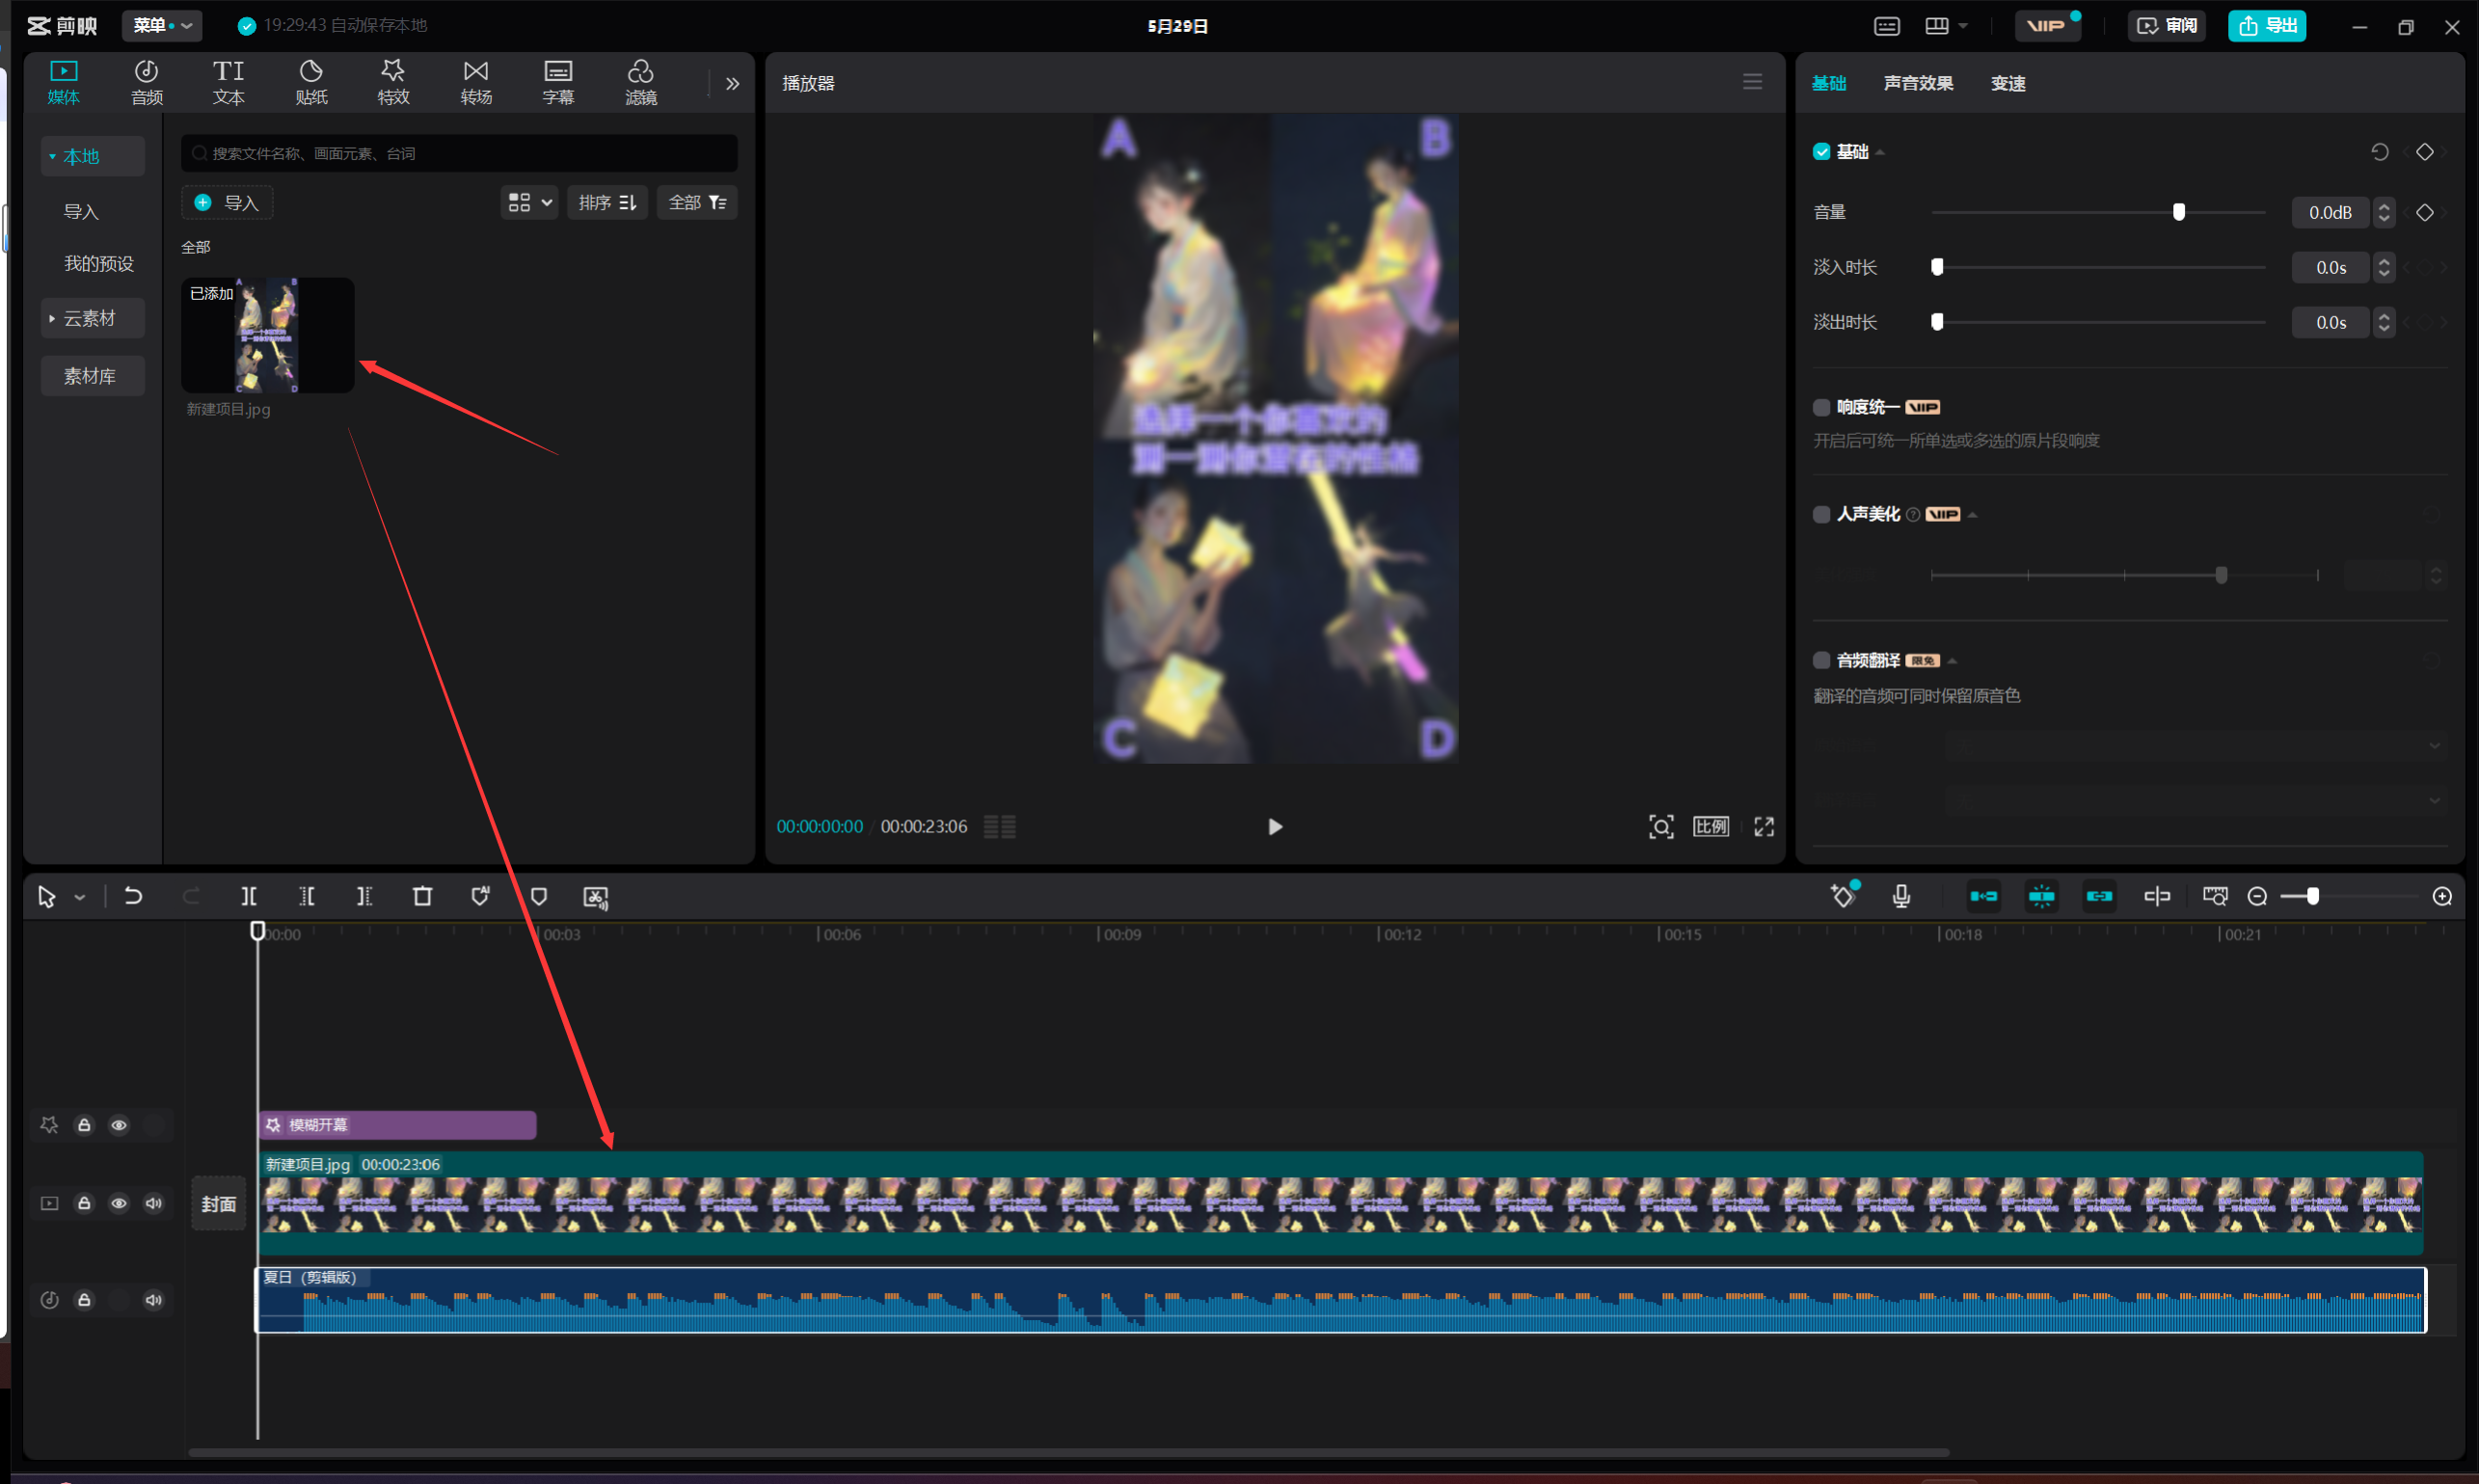Click the keyframe diamond beside 音量

click(2425, 212)
